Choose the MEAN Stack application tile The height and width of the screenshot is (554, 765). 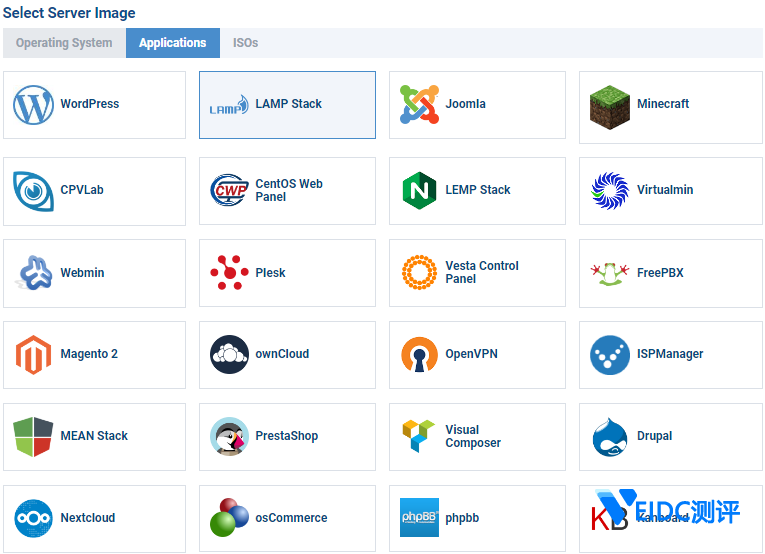94,437
